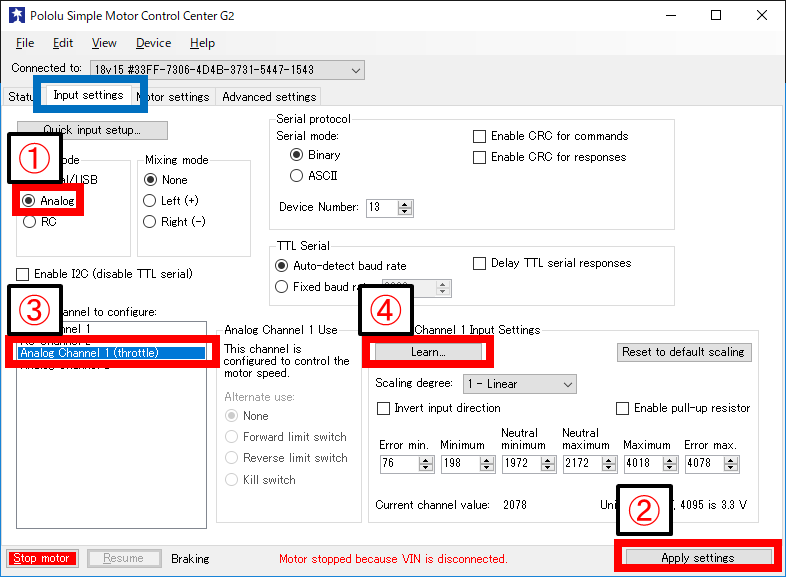Open the Help menu
The width and height of the screenshot is (786, 577).
(x=203, y=43)
